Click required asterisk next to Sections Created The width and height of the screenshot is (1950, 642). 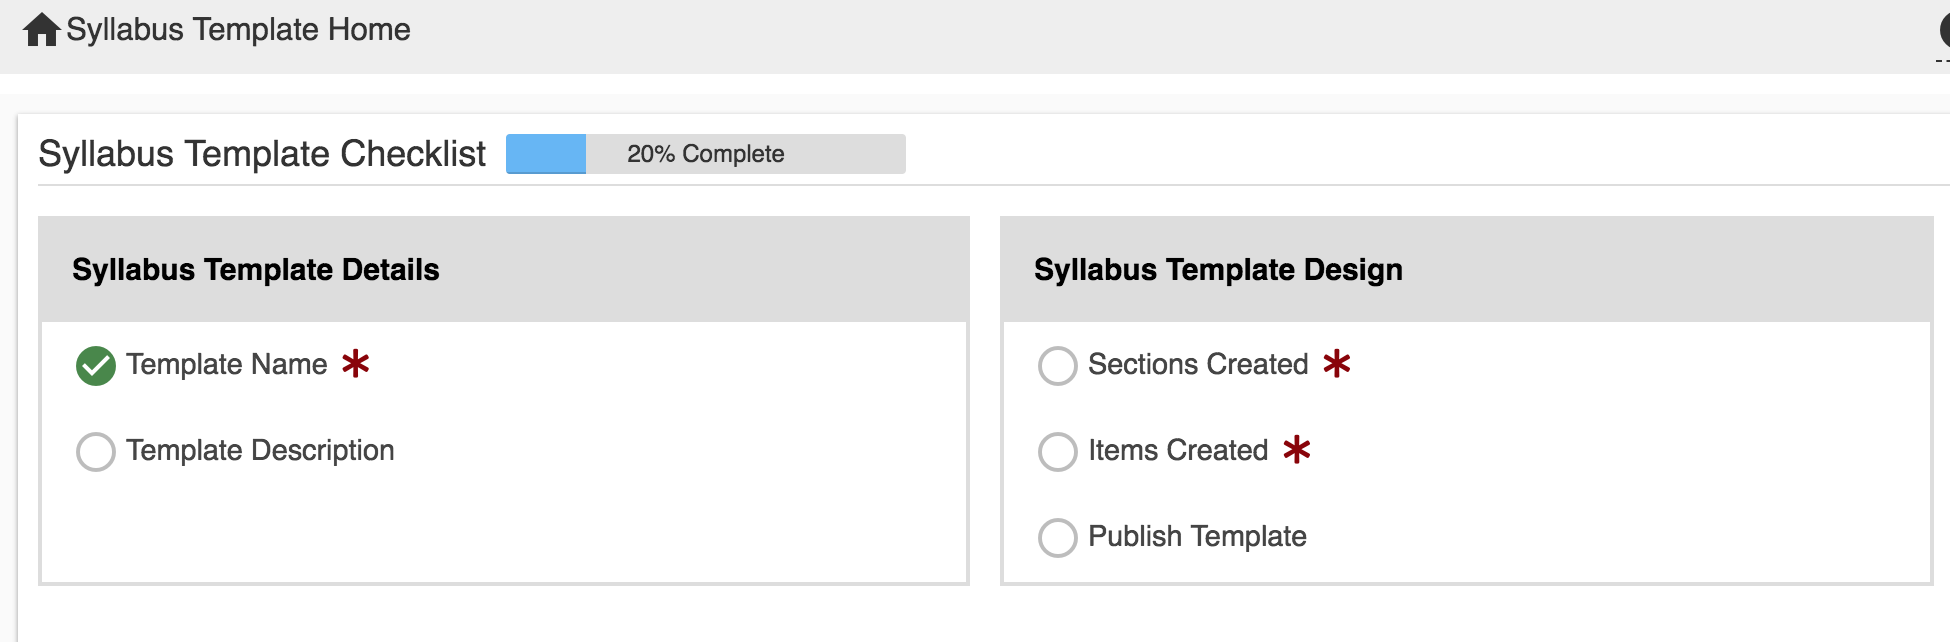click(x=1337, y=363)
